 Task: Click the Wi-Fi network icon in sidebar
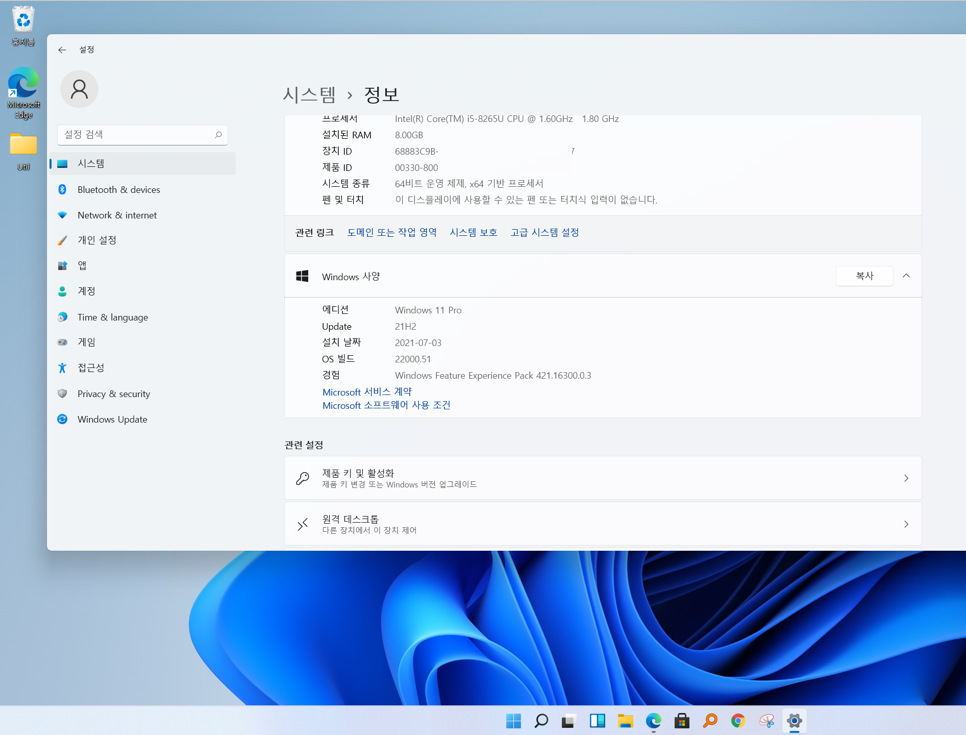(x=62, y=215)
